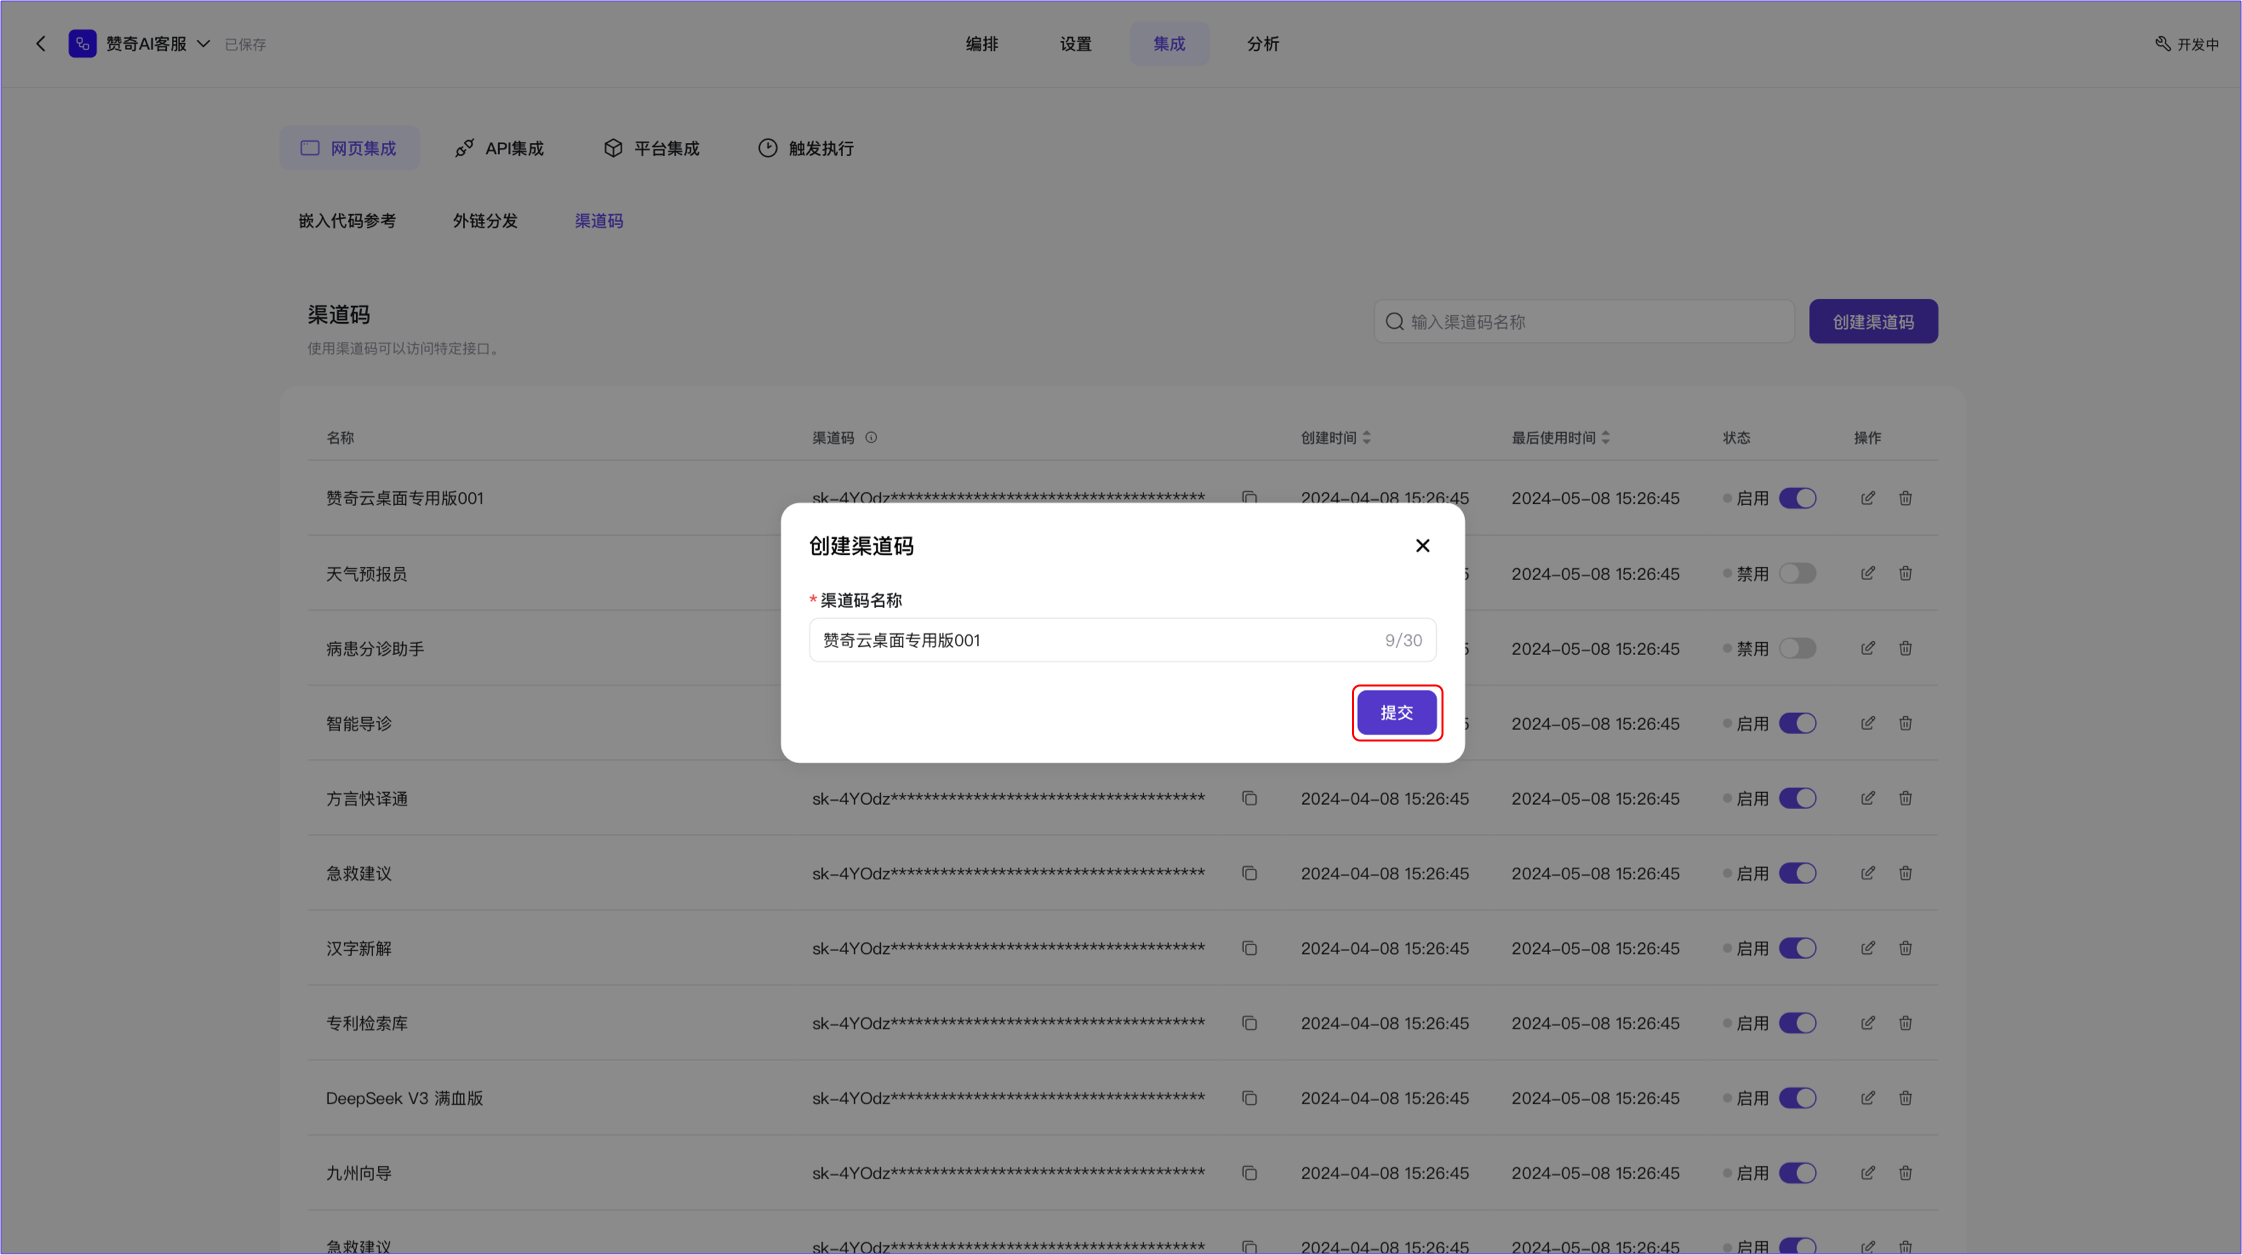
Task: Click the back arrow icon
Action: point(41,44)
